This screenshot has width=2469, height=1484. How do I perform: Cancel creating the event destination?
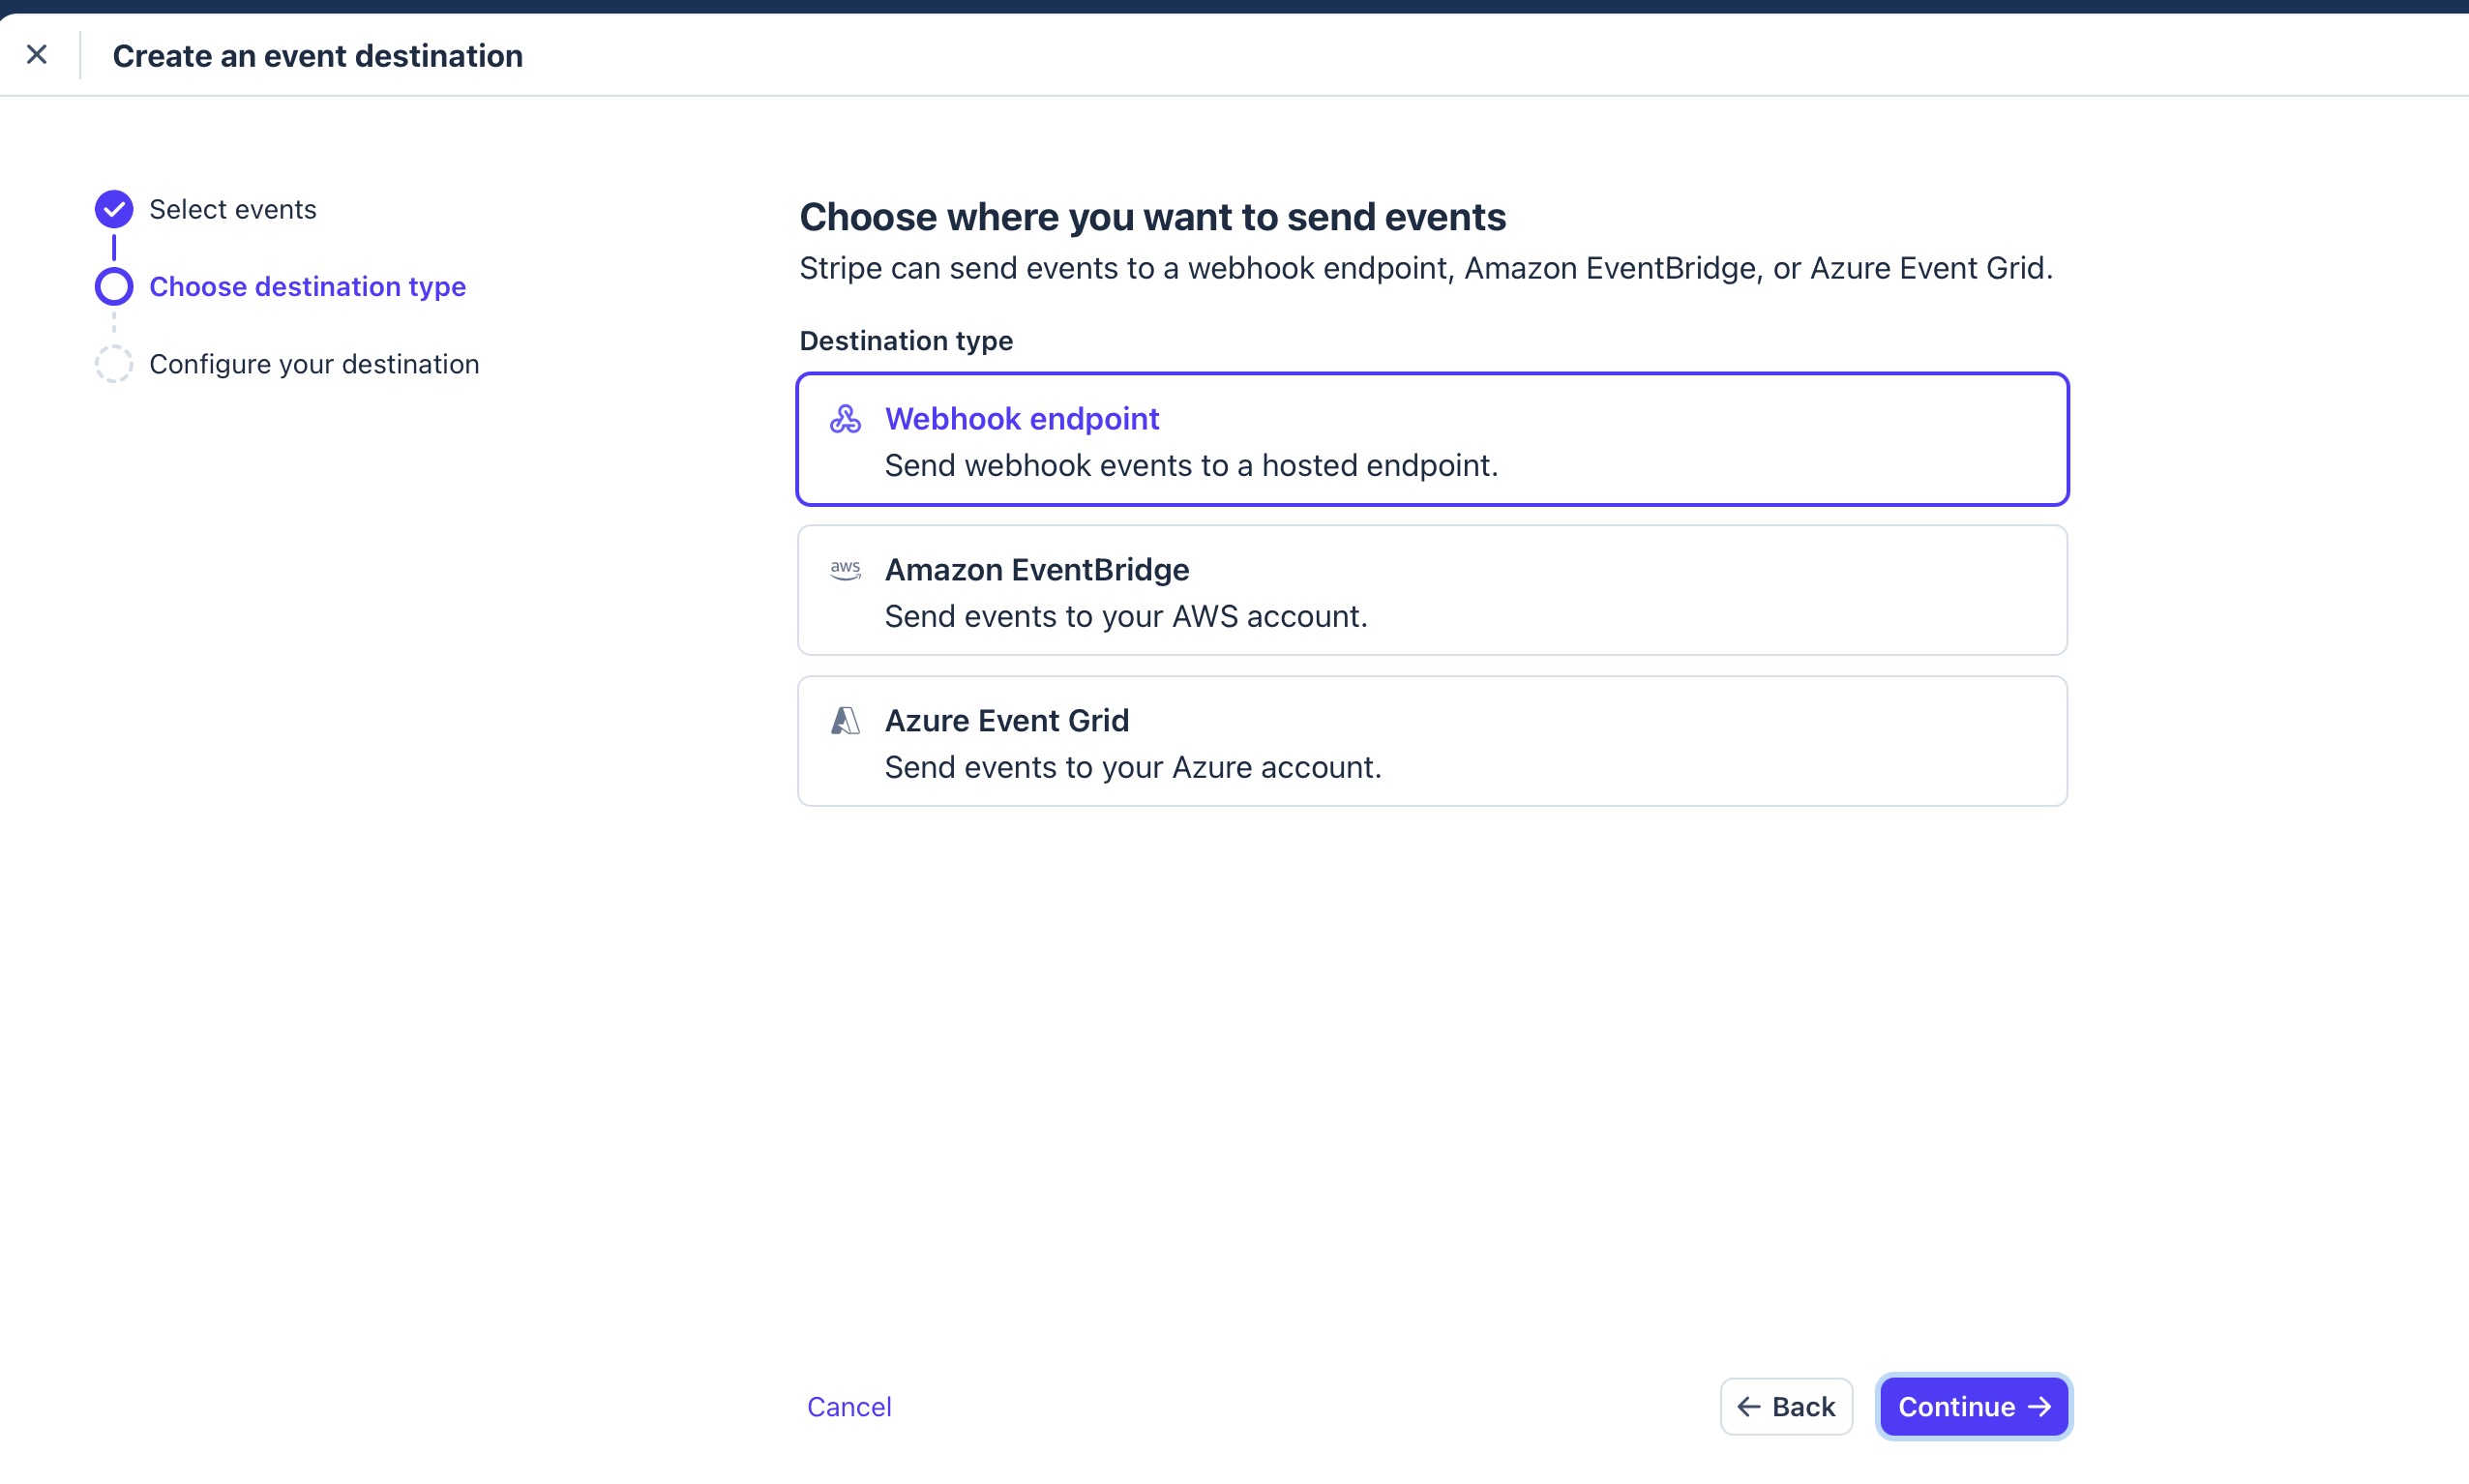[x=849, y=1407]
